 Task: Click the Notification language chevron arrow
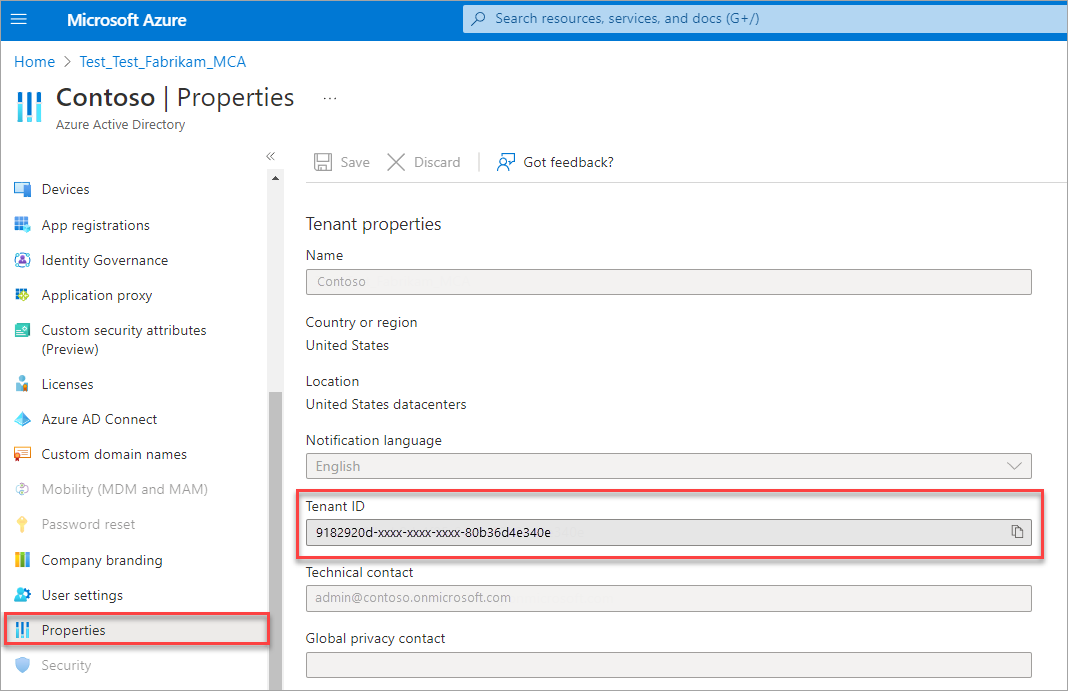click(1014, 466)
